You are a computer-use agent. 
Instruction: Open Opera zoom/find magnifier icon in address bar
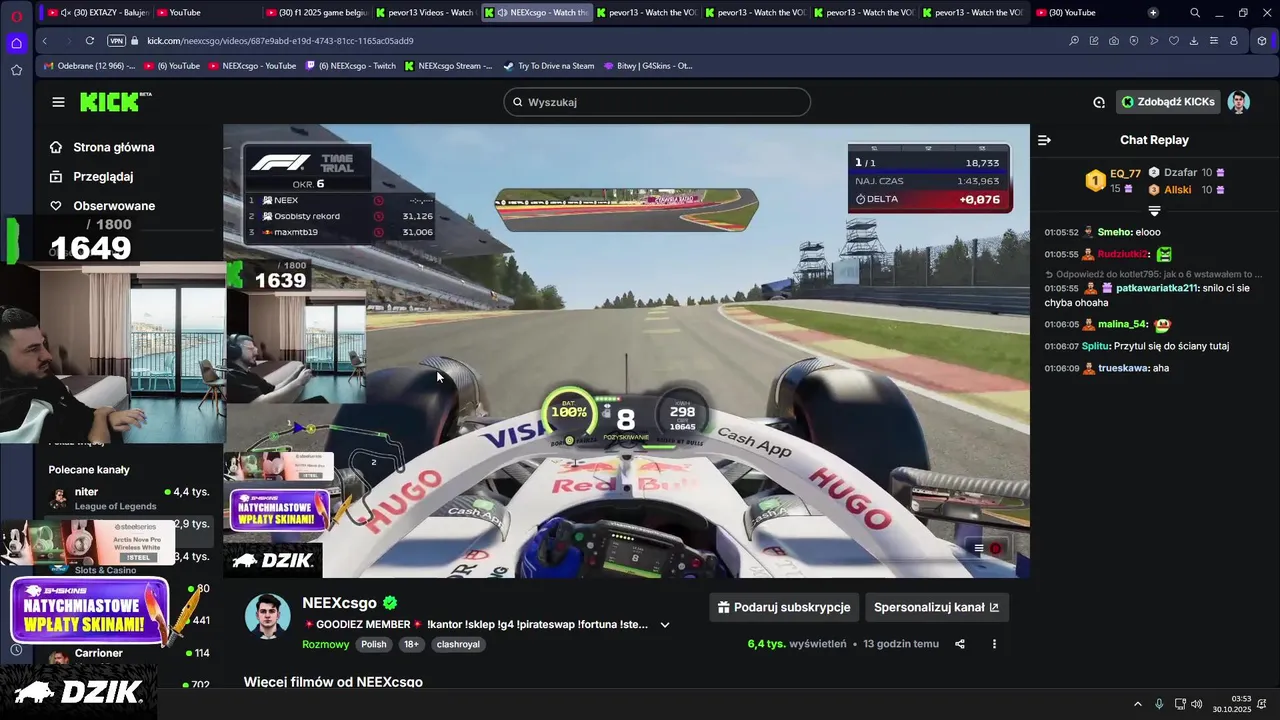coord(1074,41)
